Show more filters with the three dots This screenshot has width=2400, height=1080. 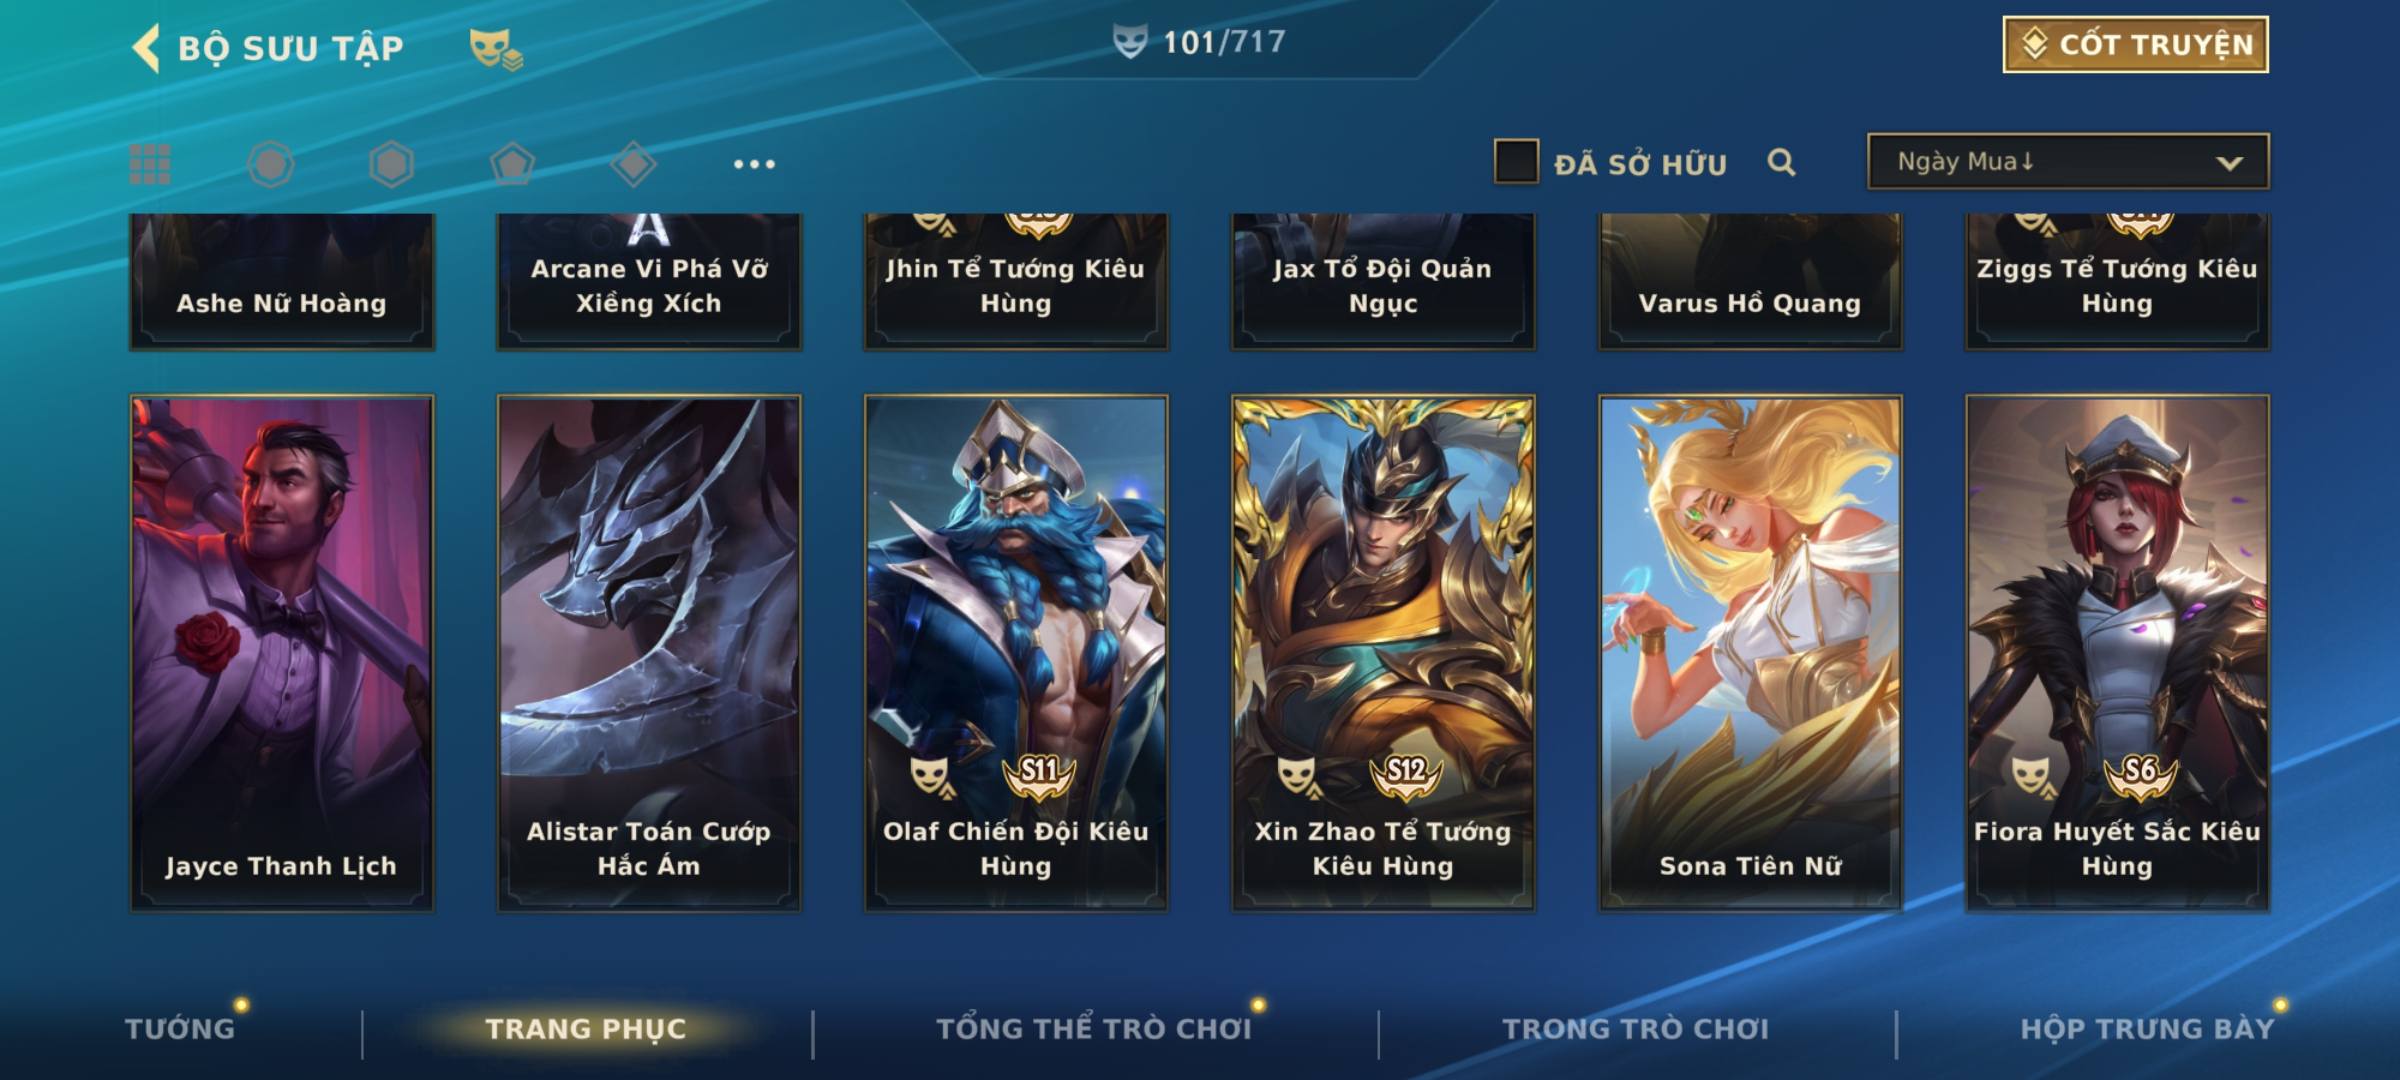pyautogui.click(x=754, y=164)
